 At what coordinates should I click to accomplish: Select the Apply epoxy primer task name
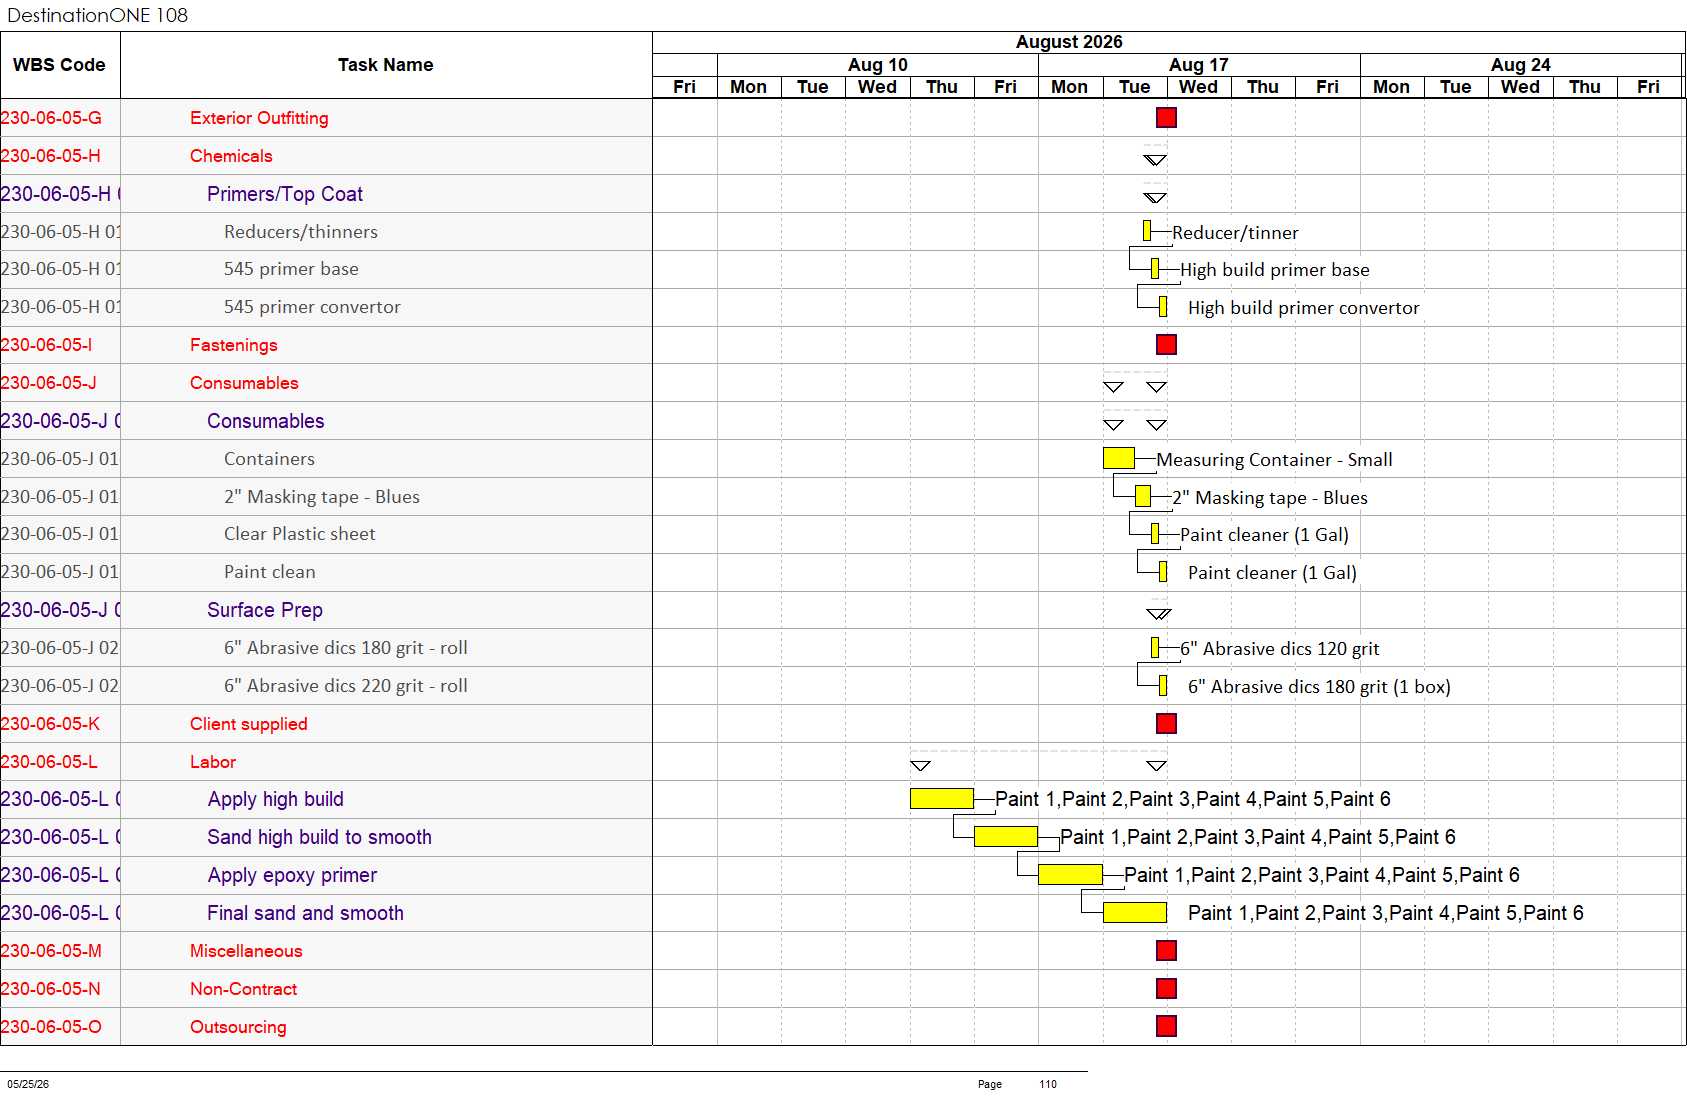(292, 875)
